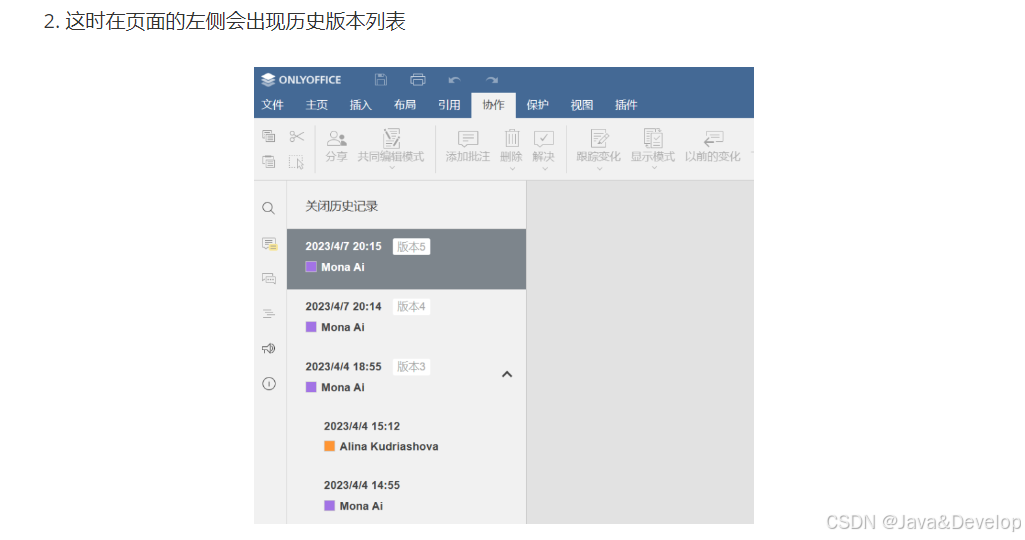Open dropdown arrow under 显示模式
The width and height of the screenshot is (1025, 540).
[654, 169]
